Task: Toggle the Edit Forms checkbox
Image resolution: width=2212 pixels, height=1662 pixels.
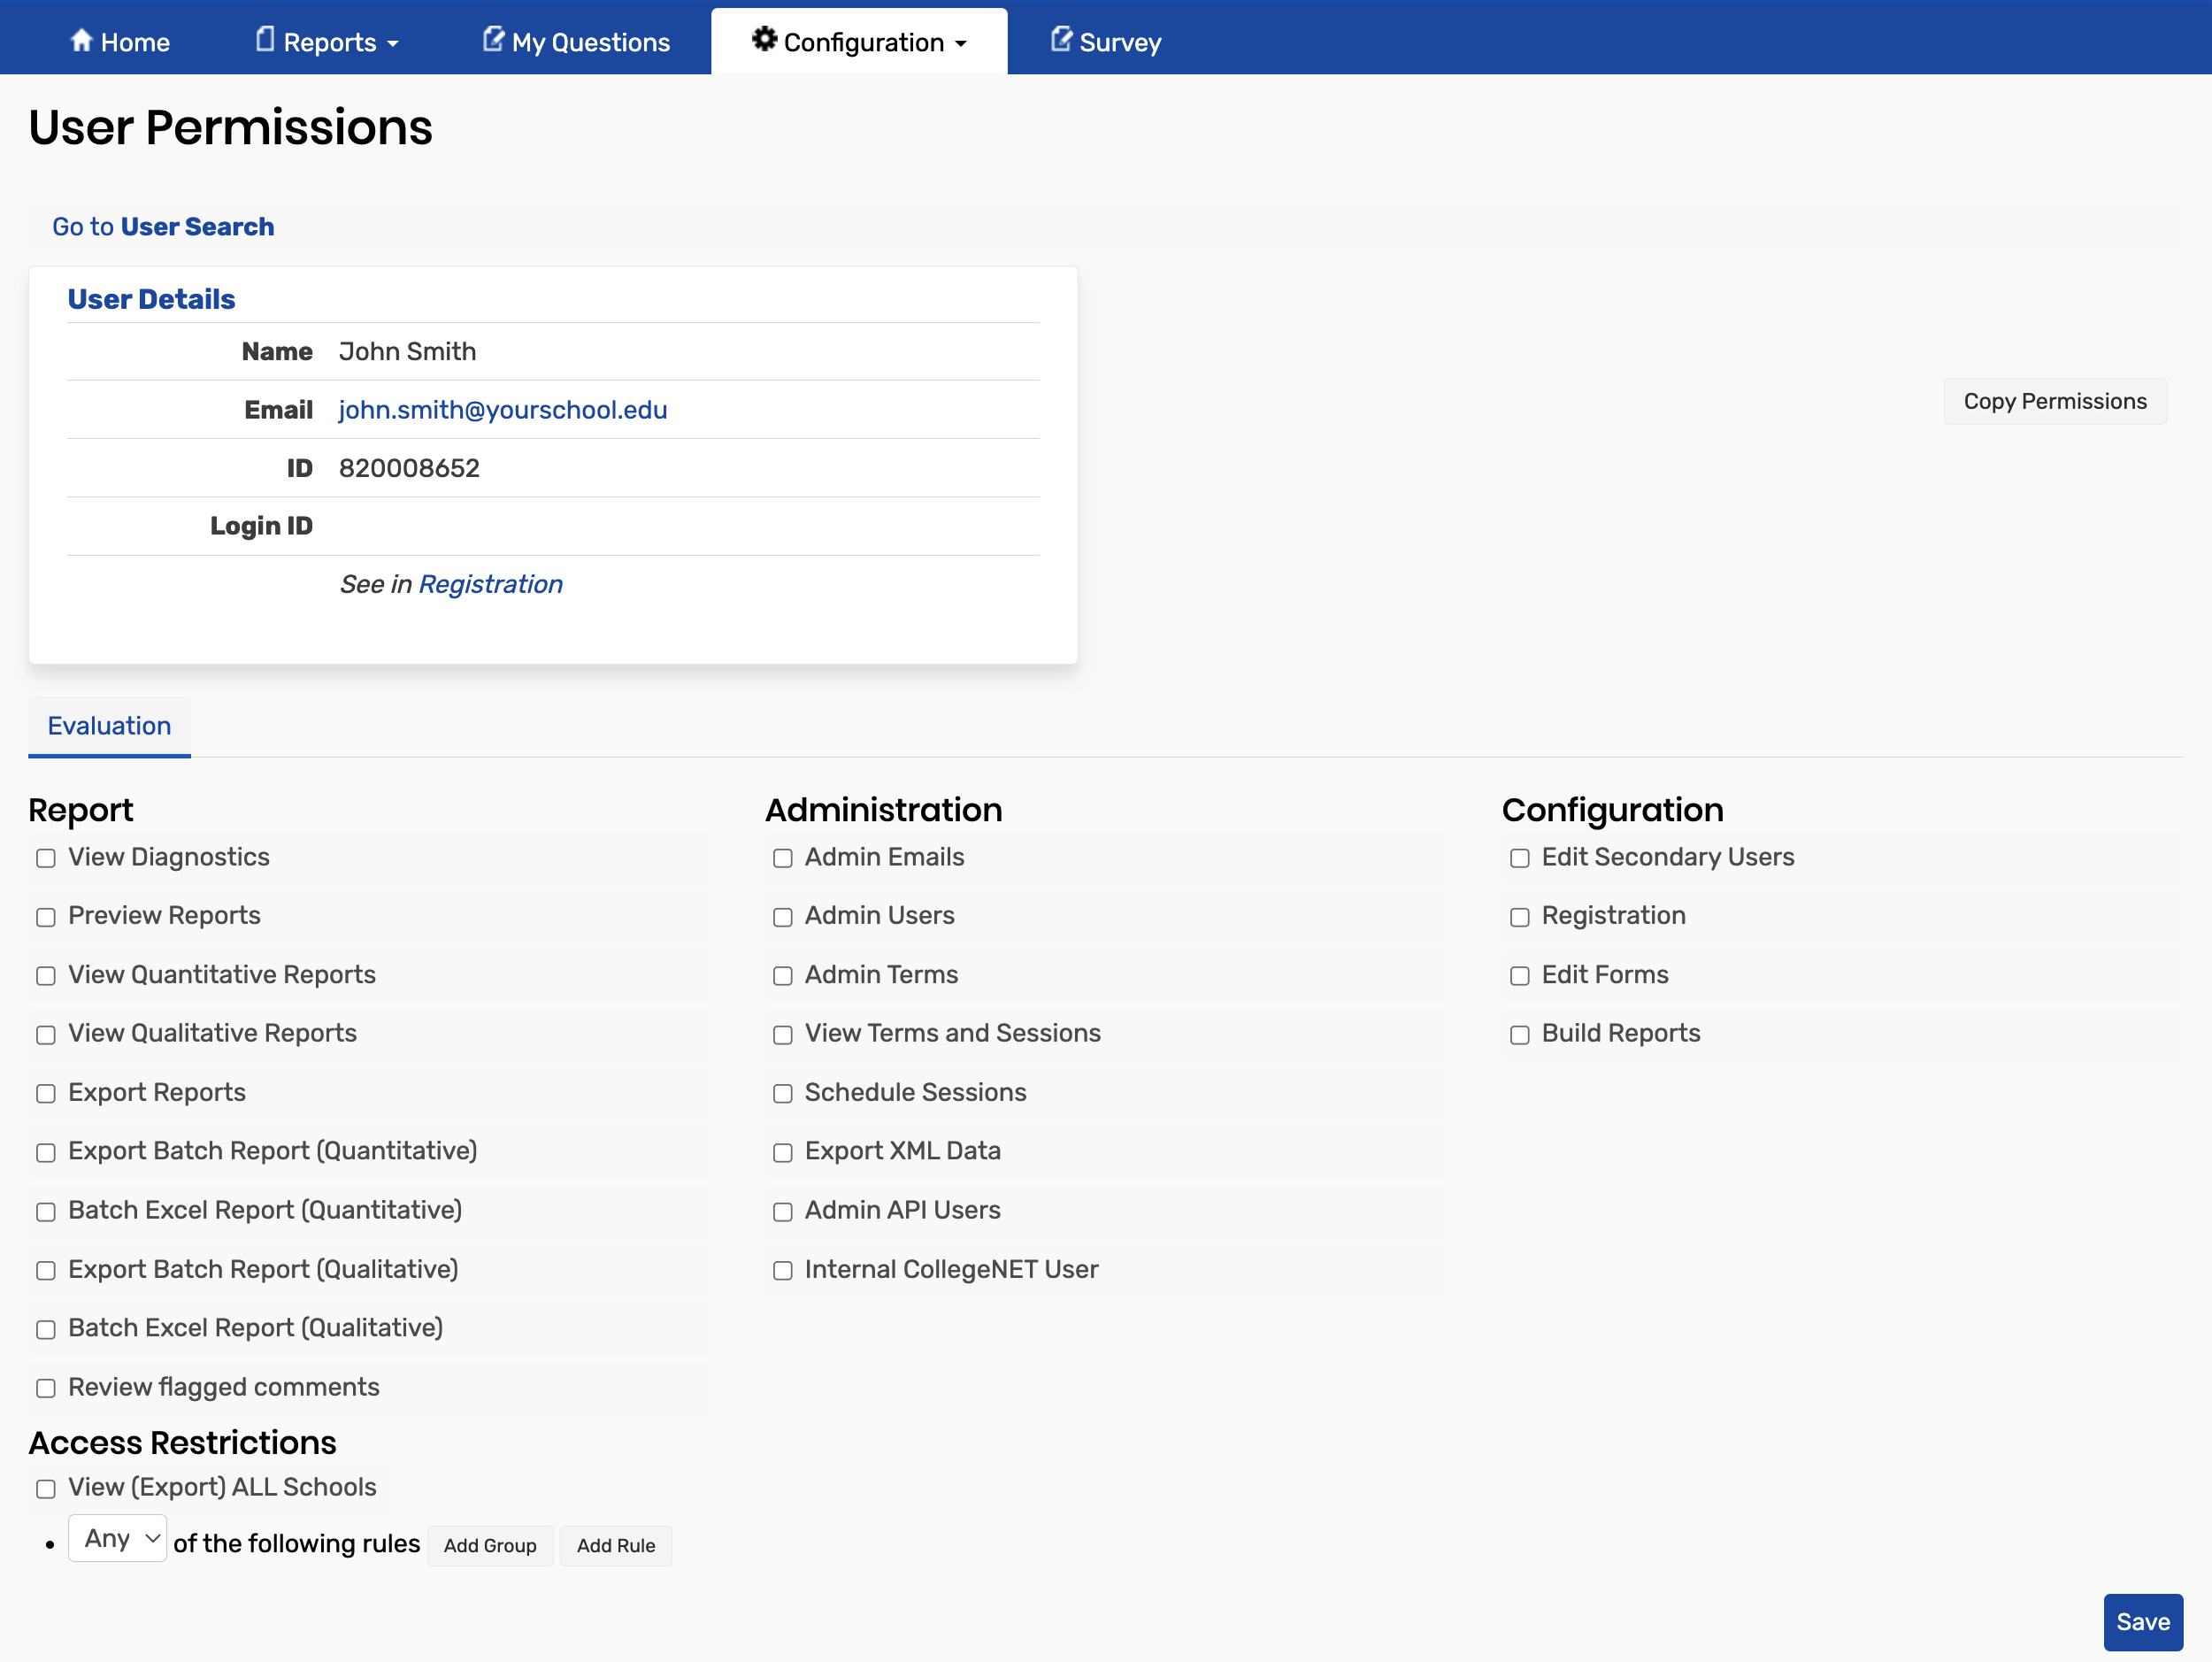Action: (1520, 976)
